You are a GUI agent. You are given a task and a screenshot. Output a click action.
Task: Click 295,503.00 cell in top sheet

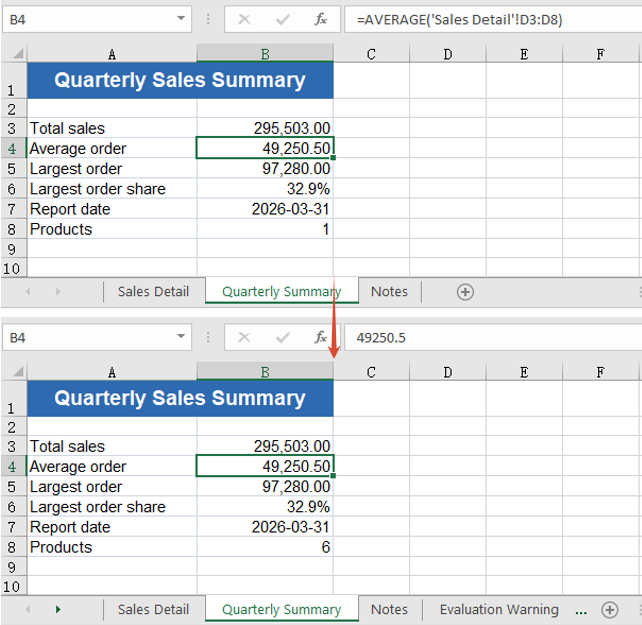(x=265, y=128)
